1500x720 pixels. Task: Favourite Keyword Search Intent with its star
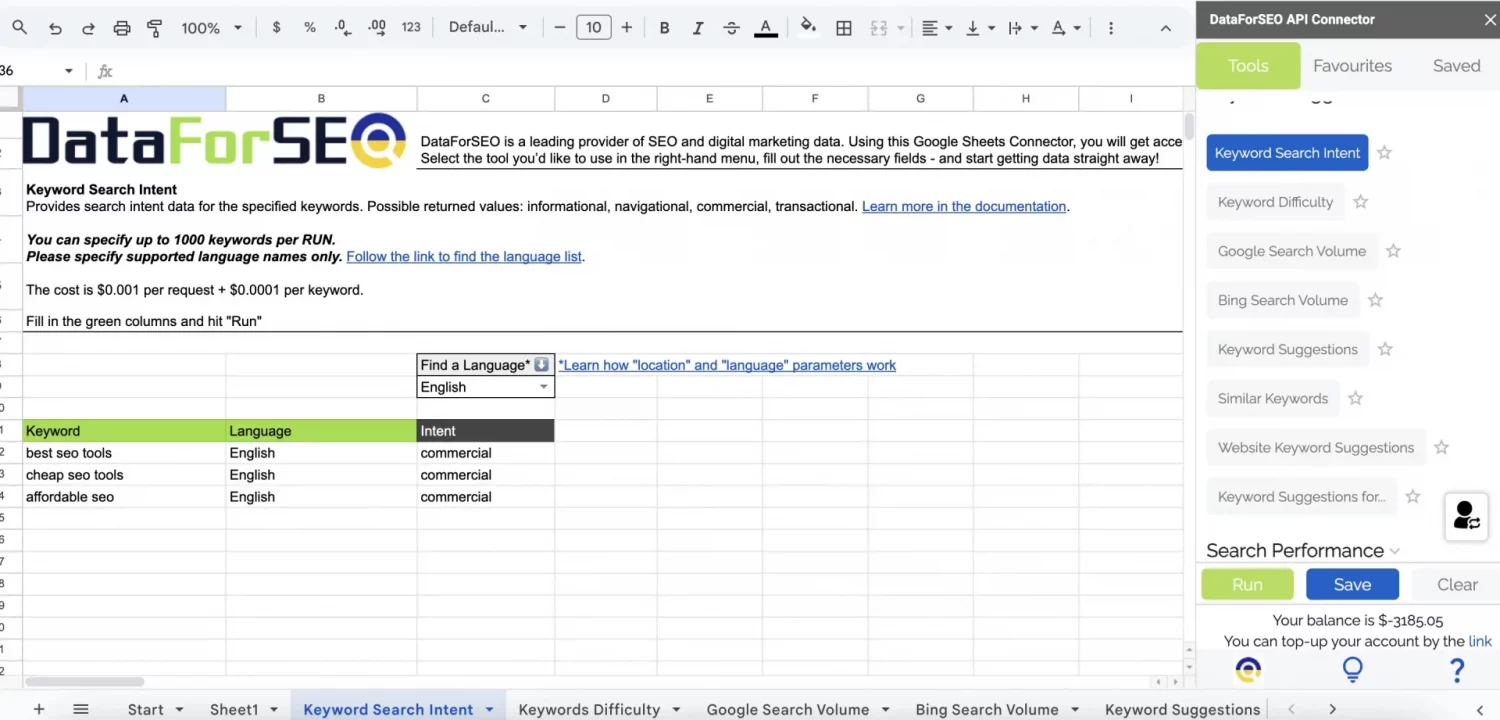pyautogui.click(x=1384, y=153)
